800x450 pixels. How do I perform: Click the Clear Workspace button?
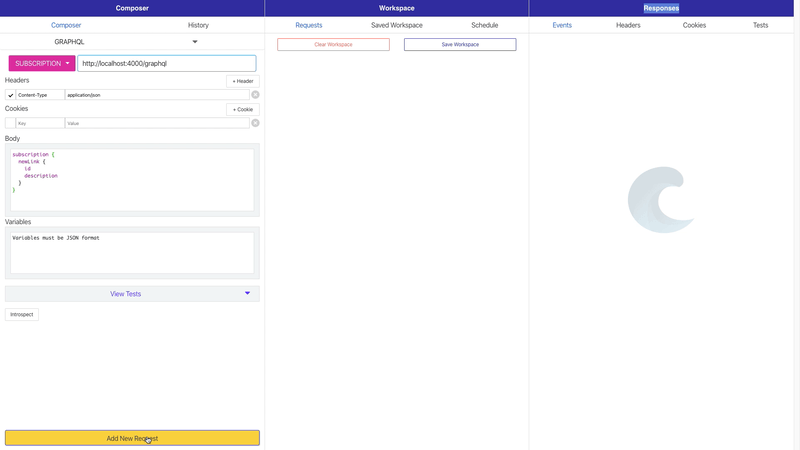(x=333, y=44)
